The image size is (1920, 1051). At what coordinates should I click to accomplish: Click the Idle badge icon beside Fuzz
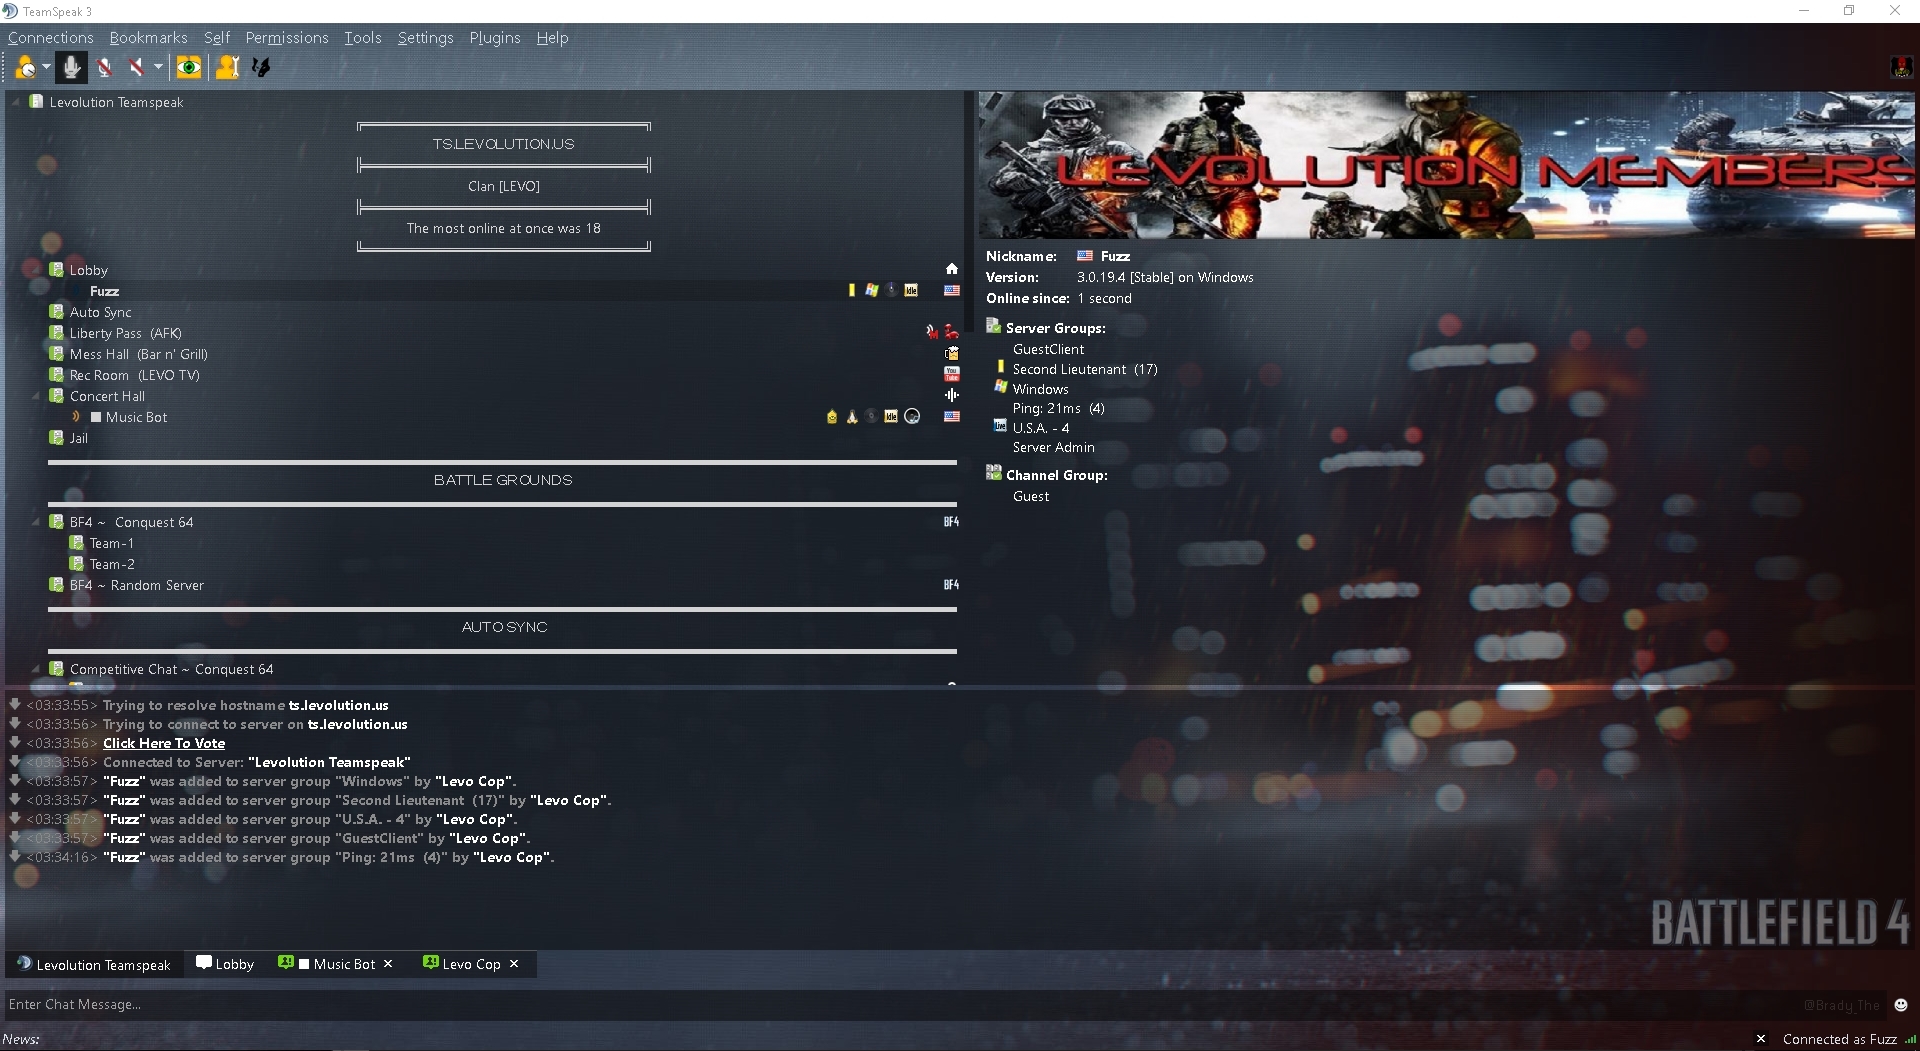[911, 290]
